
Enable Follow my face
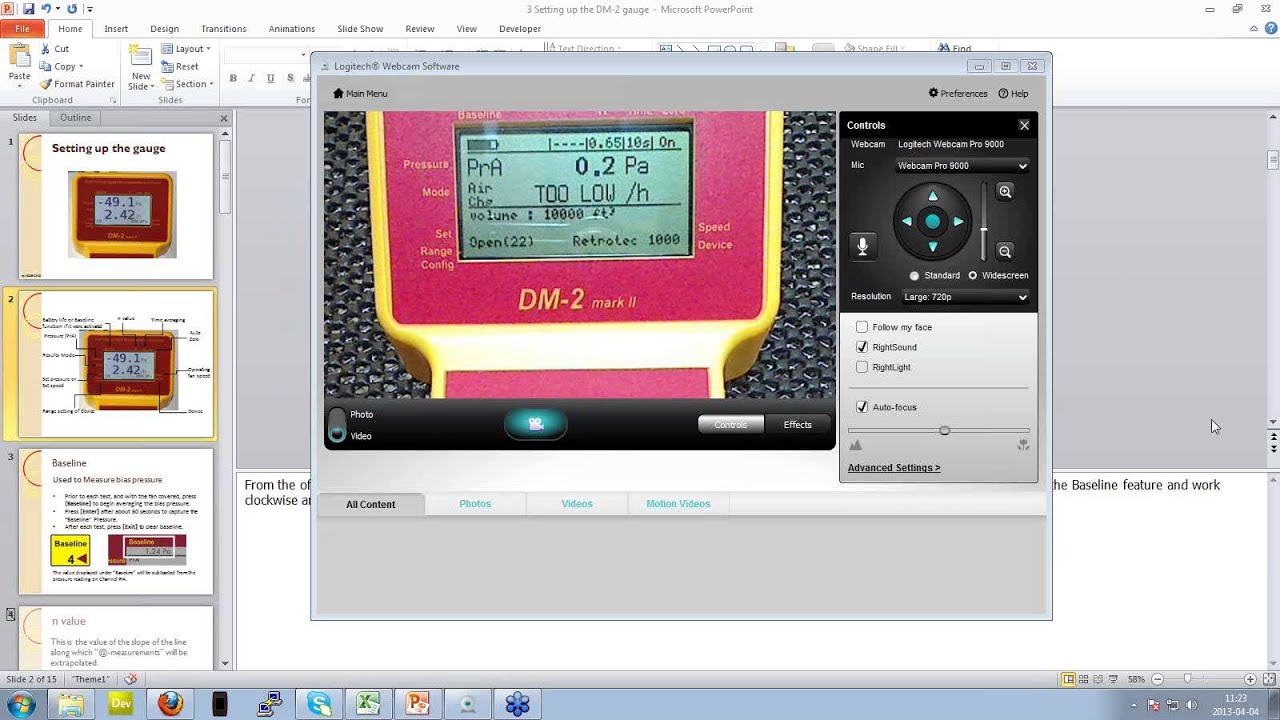tap(862, 327)
